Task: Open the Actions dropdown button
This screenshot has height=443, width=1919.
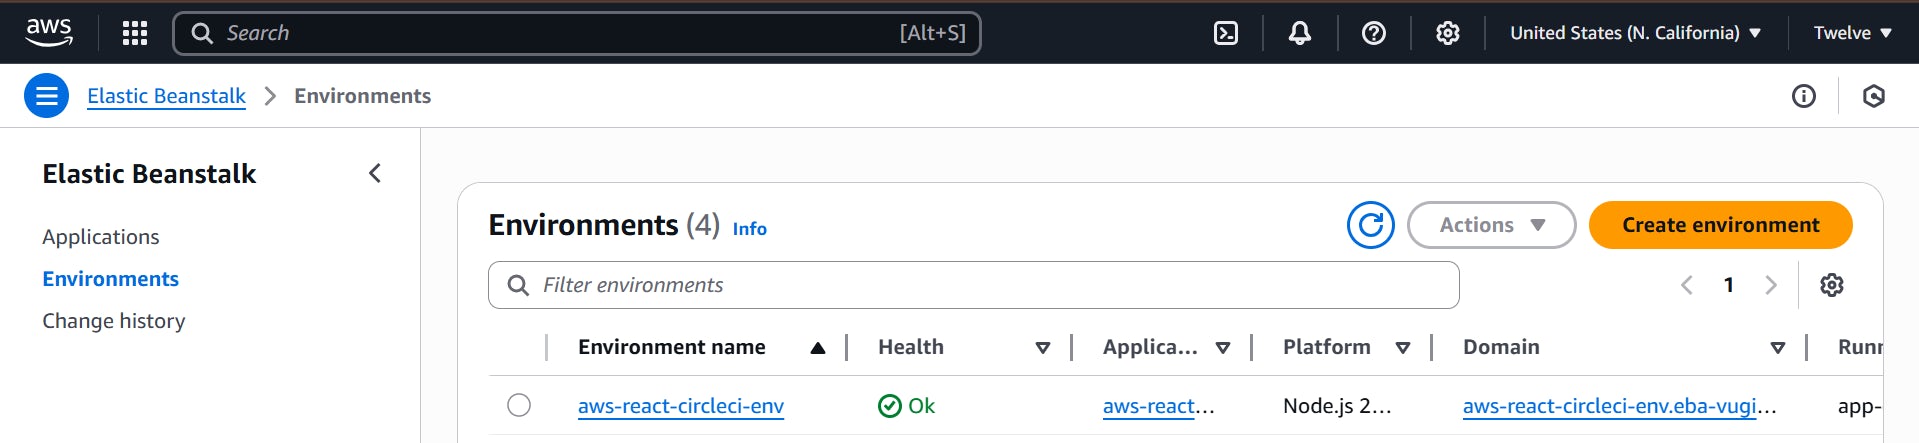Action: click(x=1492, y=225)
